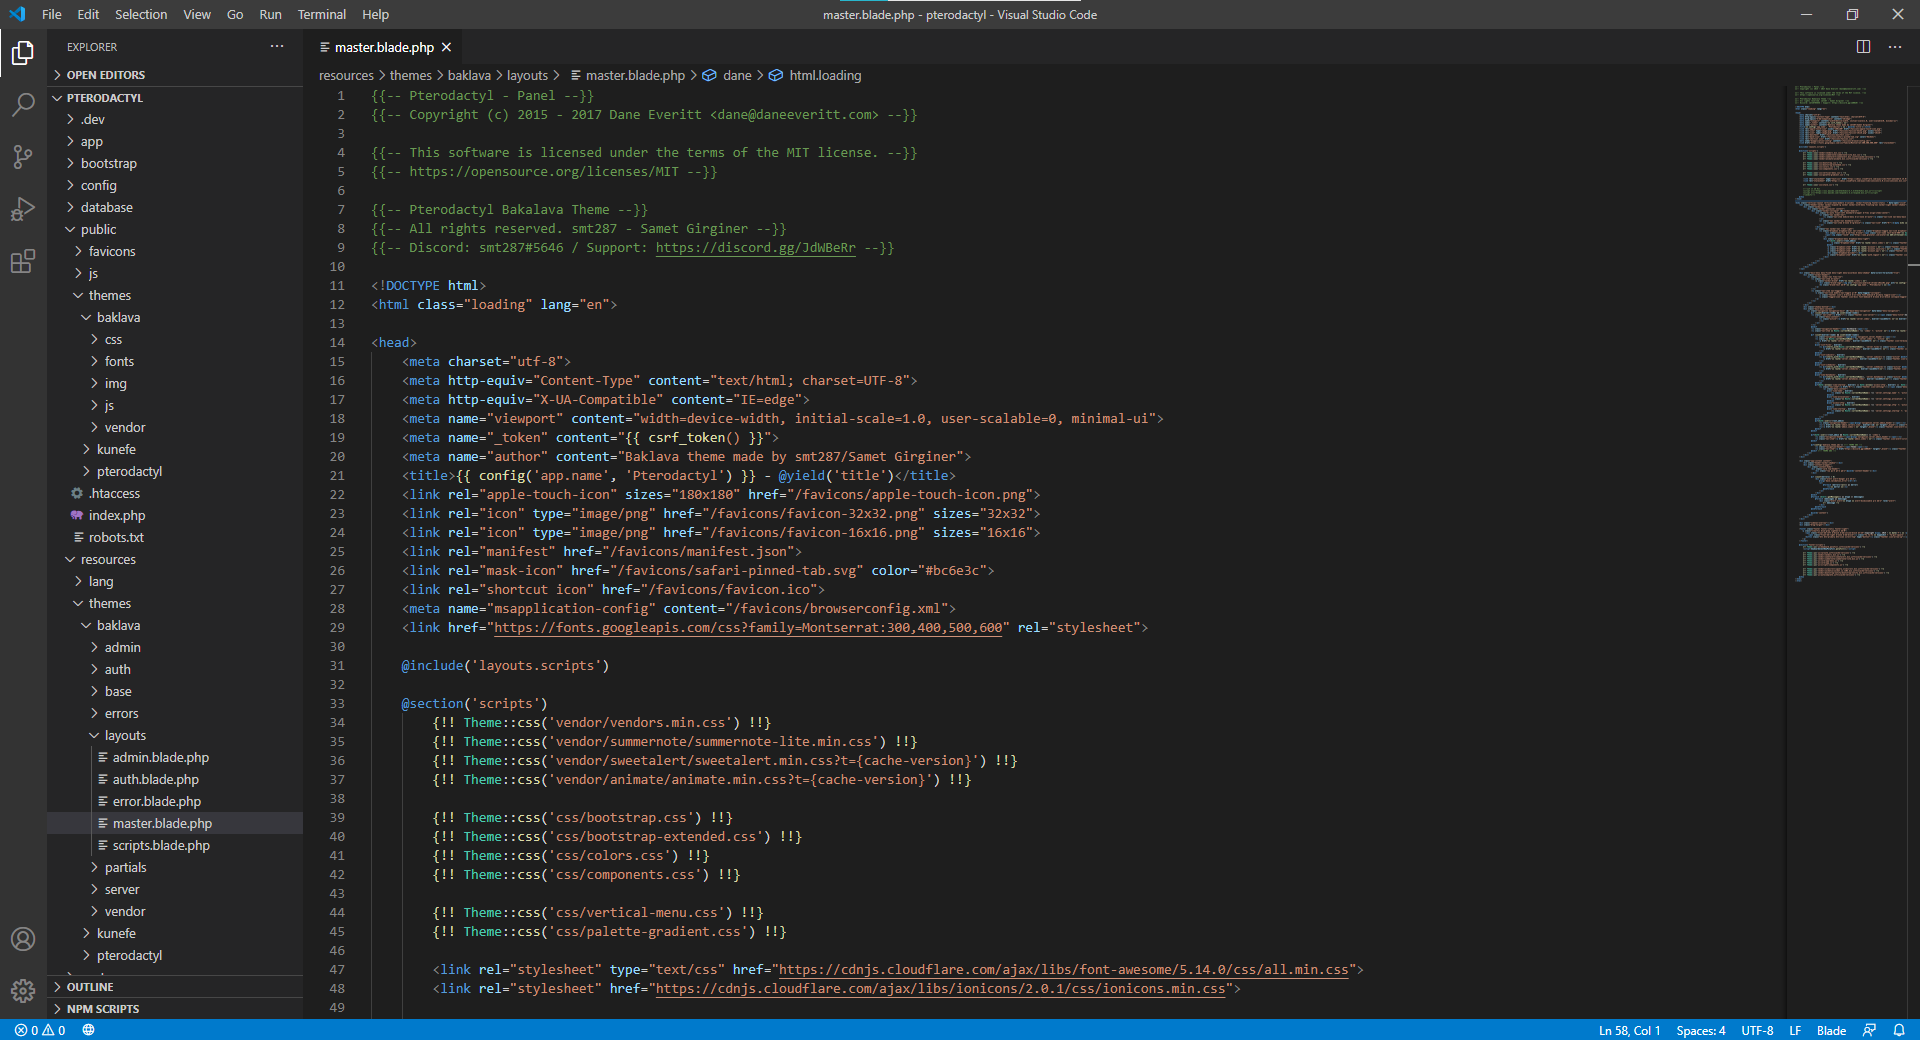Open the Selection menu
The image size is (1920, 1040).
(141, 14)
